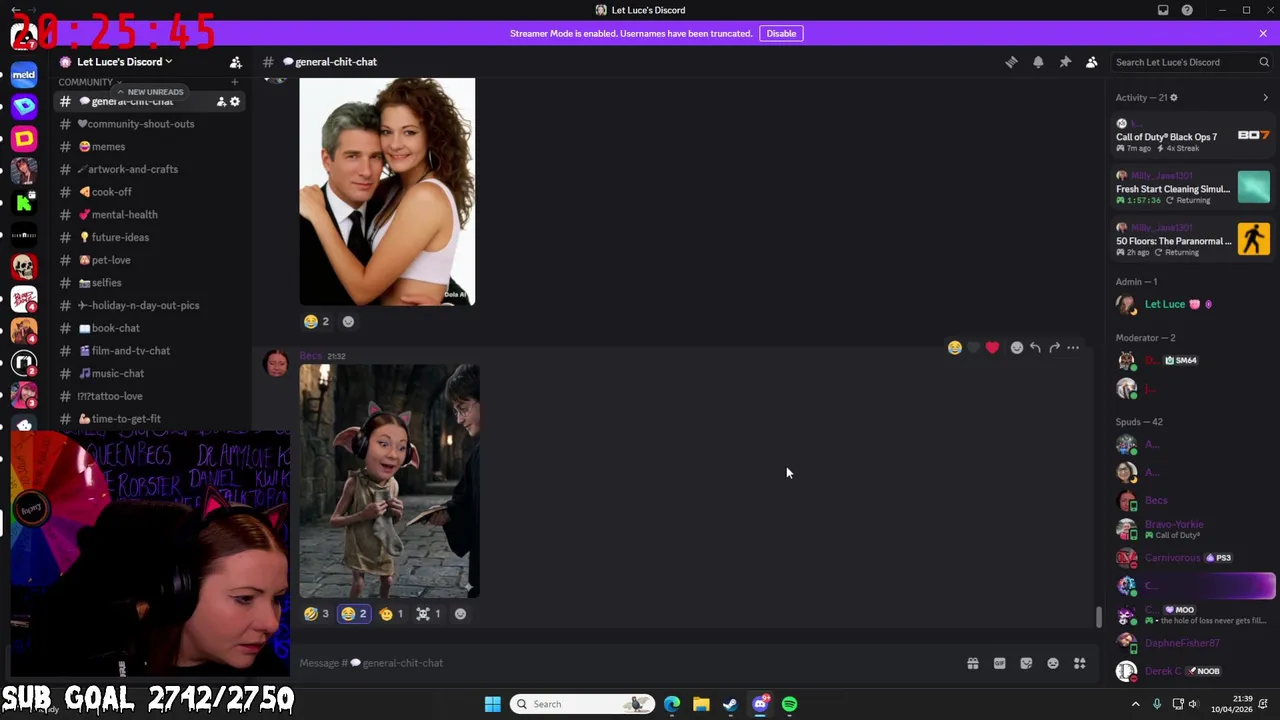Quick-react with laughing emoji in hover bar
The height and width of the screenshot is (720, 1280).
pyautogui.click(x=955, y=348)
